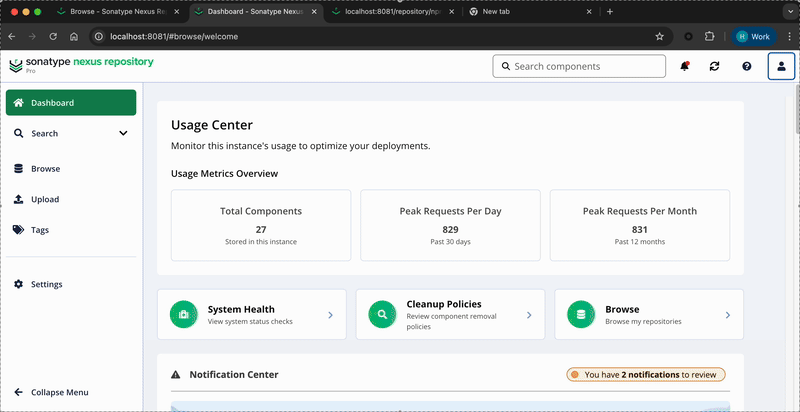Click the browser home icon

click(x=74, y=37)
